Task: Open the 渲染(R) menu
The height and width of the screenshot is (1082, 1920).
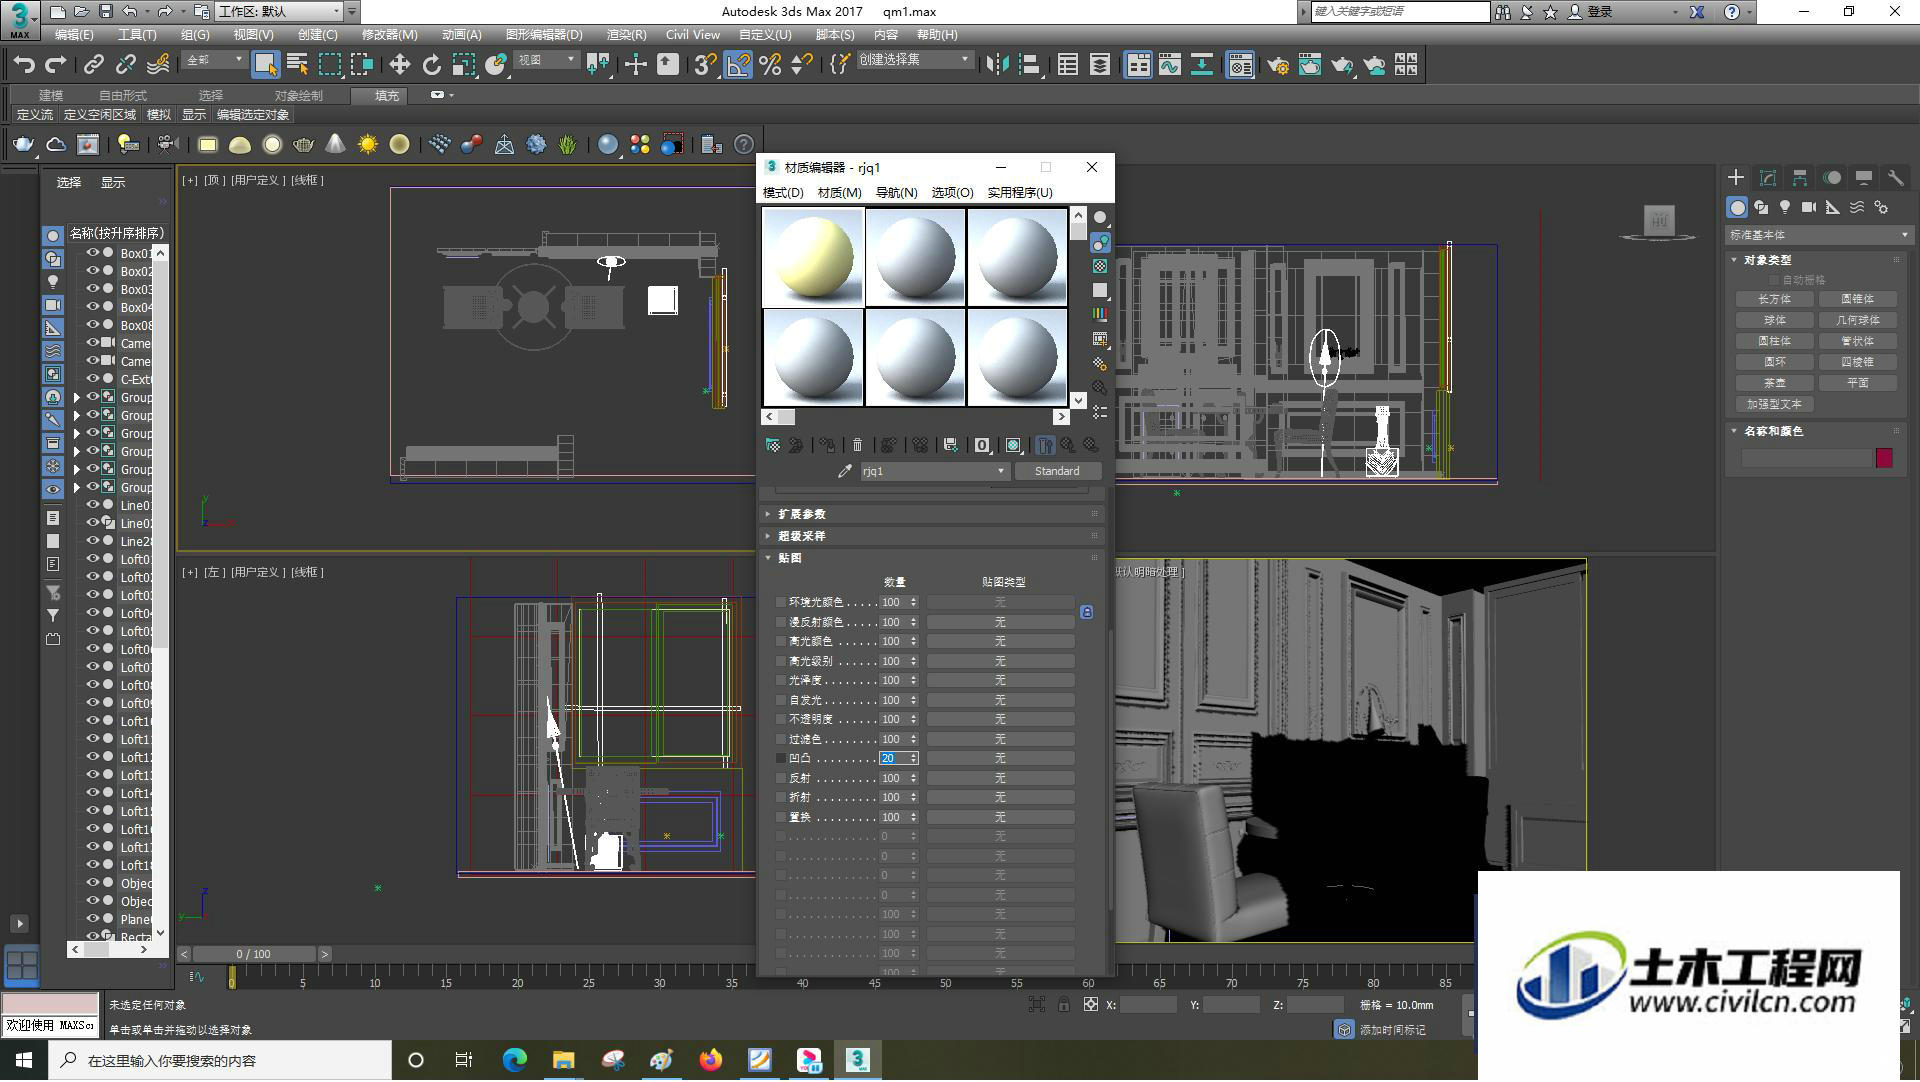Action: coord(626,35)
